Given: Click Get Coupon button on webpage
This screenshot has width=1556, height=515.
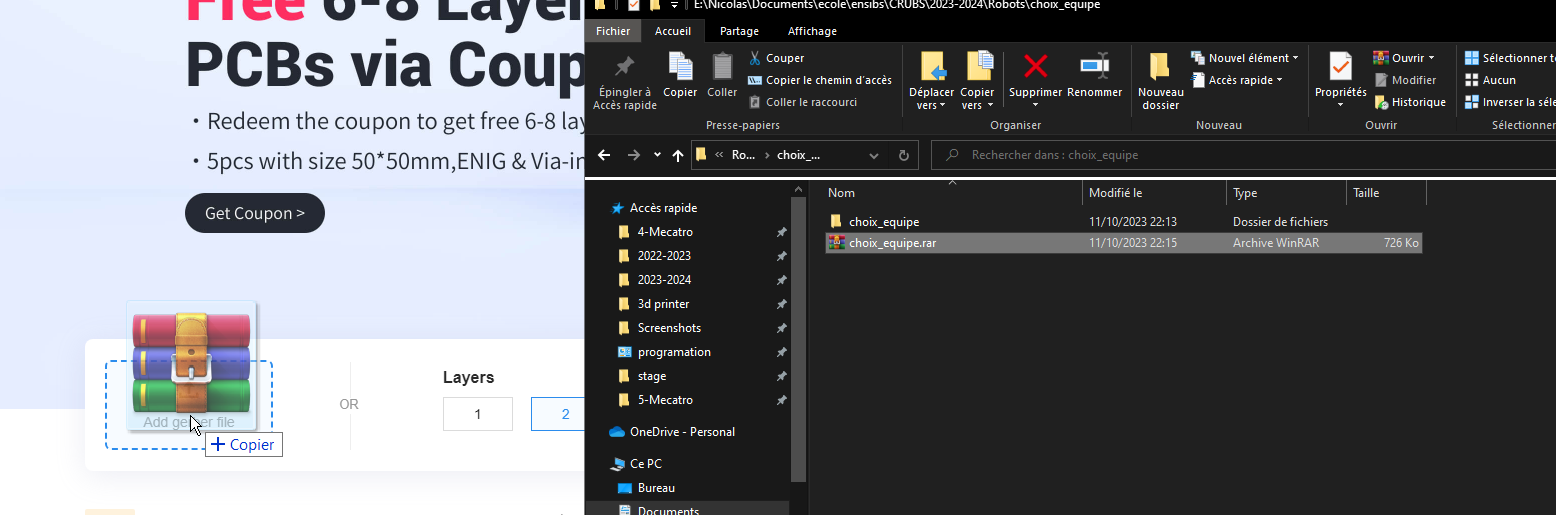Looking at the screenshot, I should pos(255,213).
